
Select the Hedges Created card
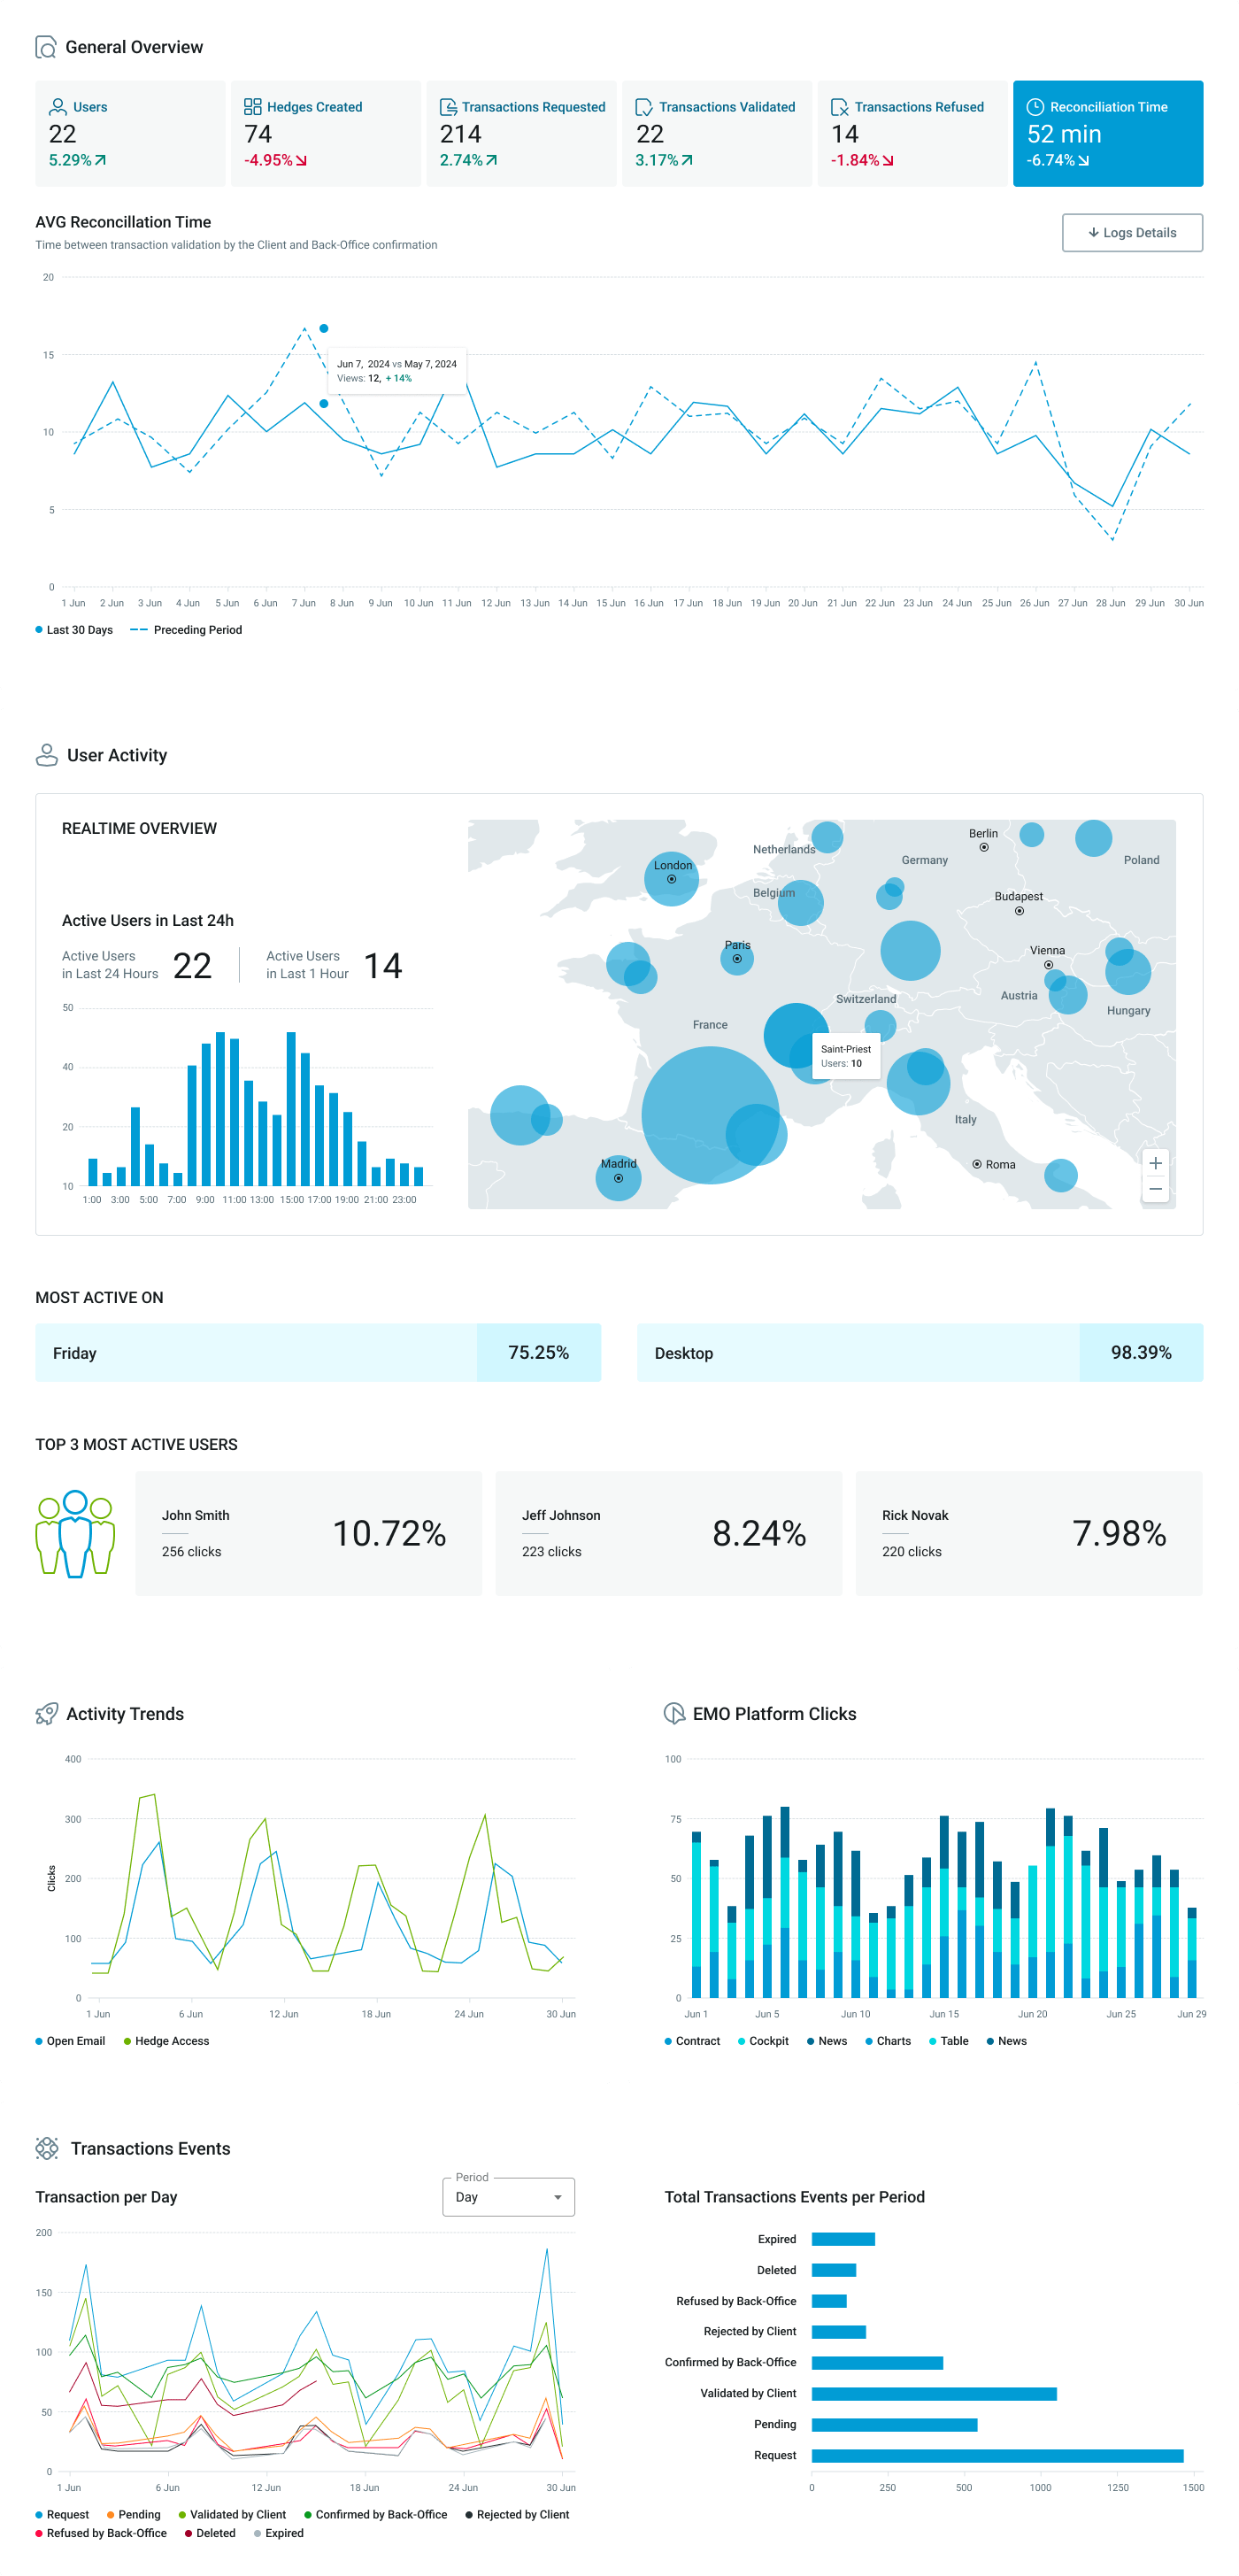pos(326,133)
